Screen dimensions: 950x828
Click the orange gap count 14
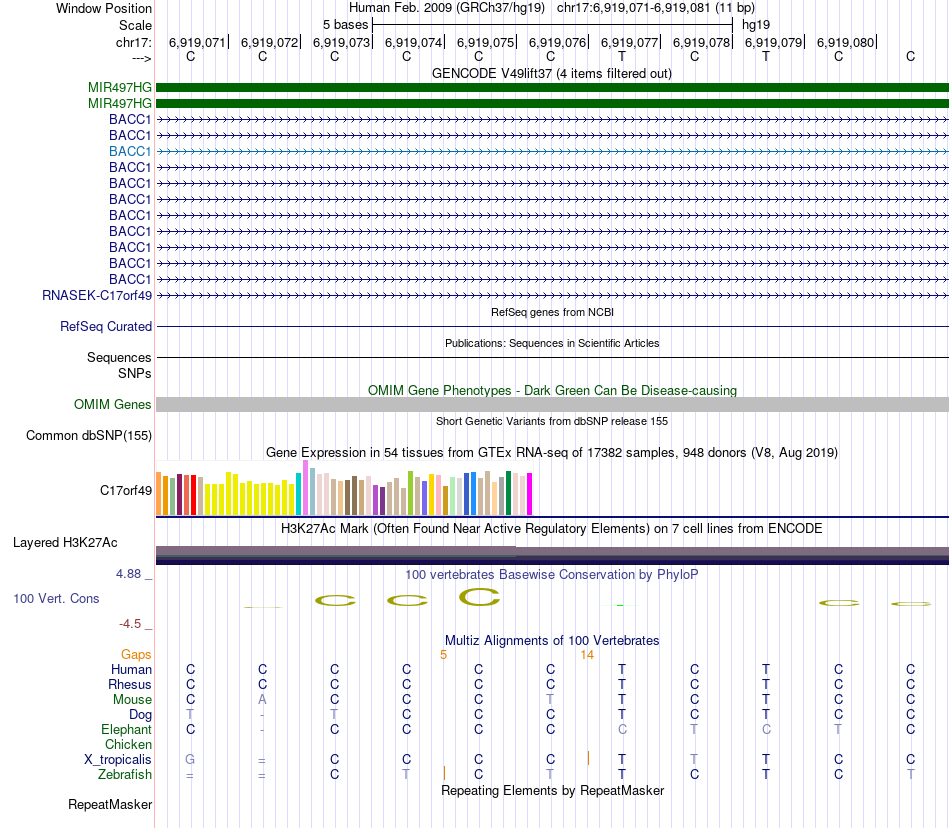[x=587, y=655]
